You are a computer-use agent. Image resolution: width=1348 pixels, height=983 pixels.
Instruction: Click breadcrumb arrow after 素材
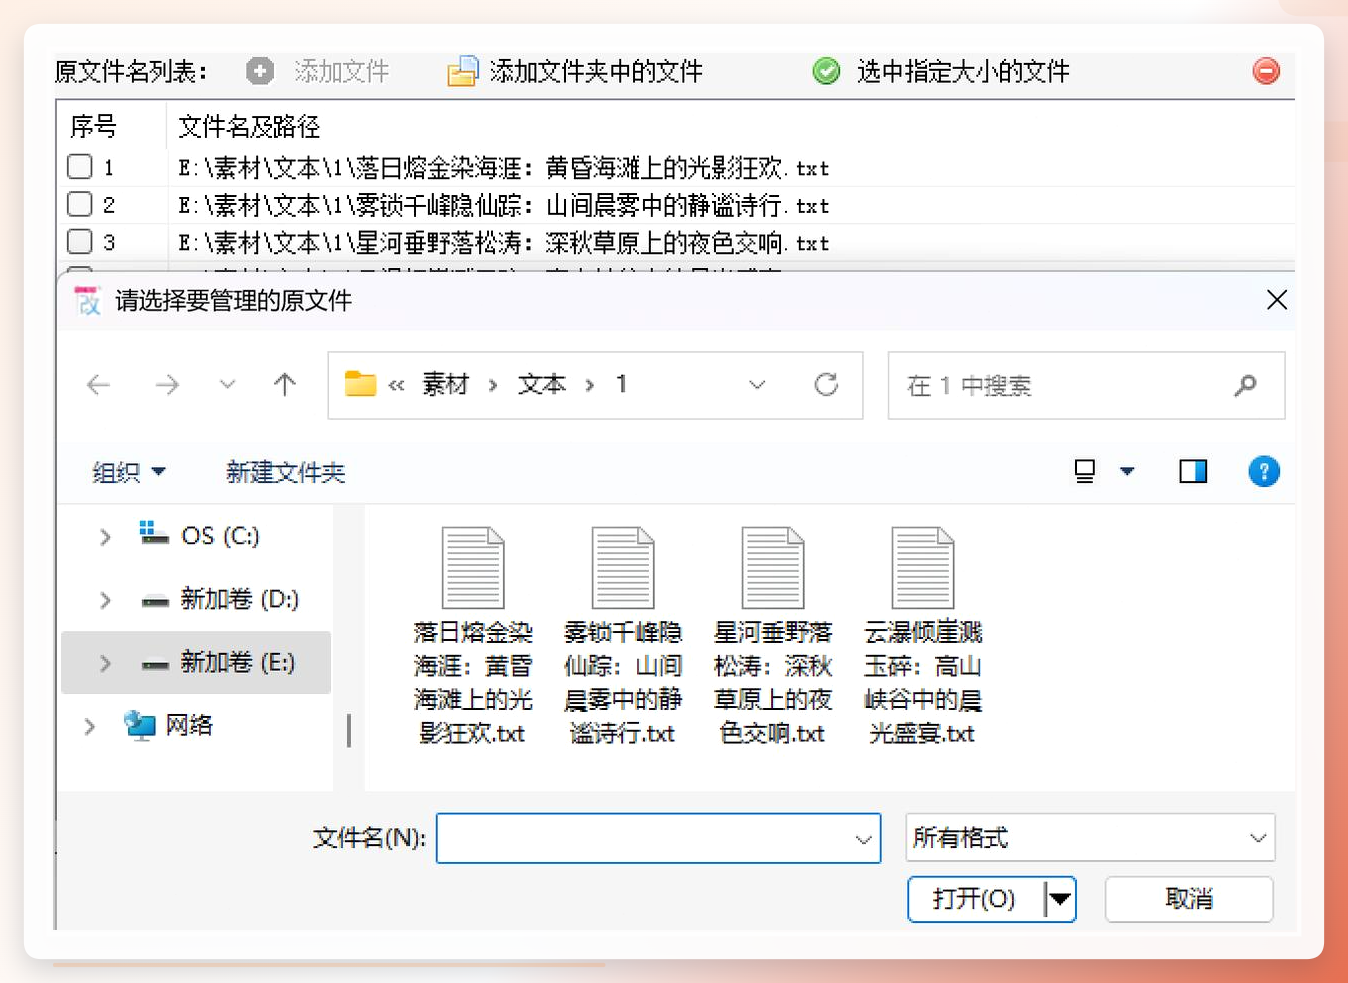(493, 385)
